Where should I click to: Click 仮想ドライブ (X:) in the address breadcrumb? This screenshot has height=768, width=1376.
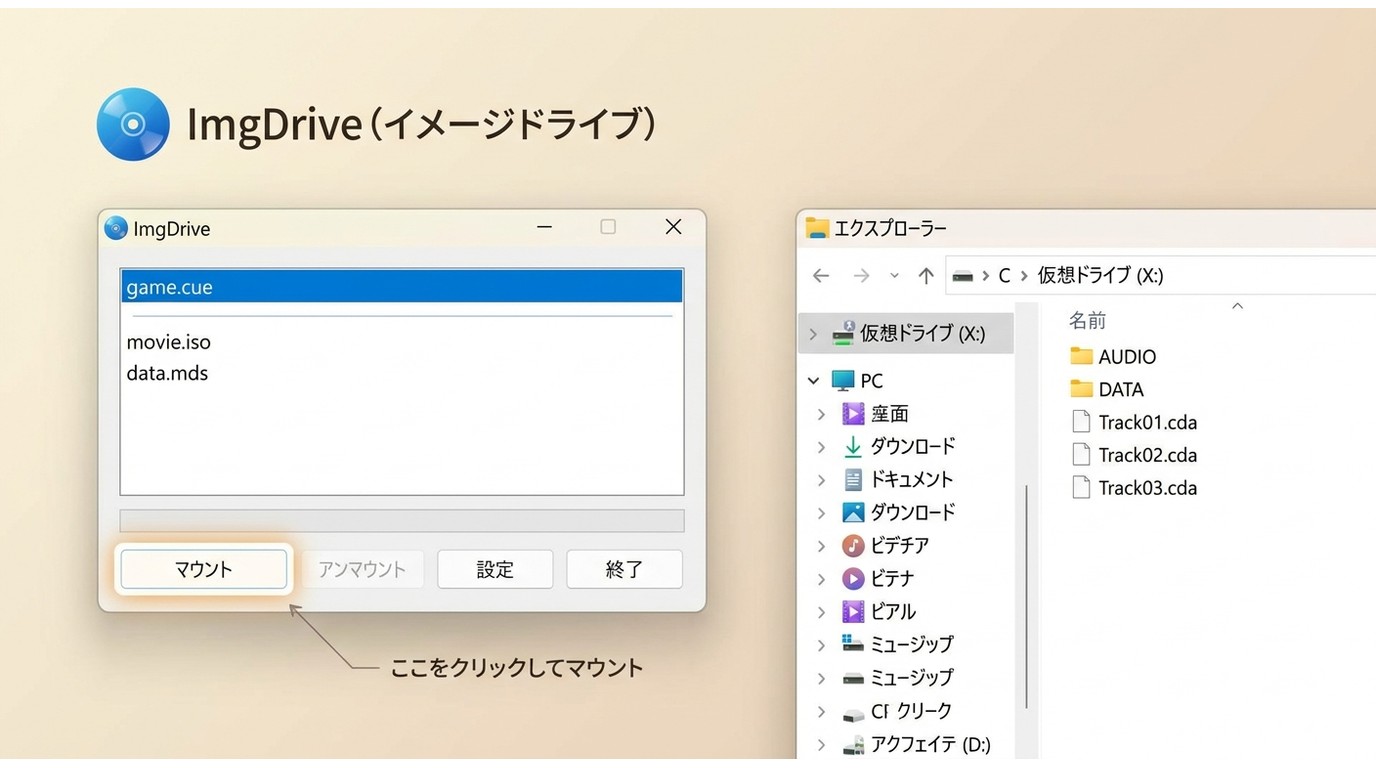(x=1100, y=275)
